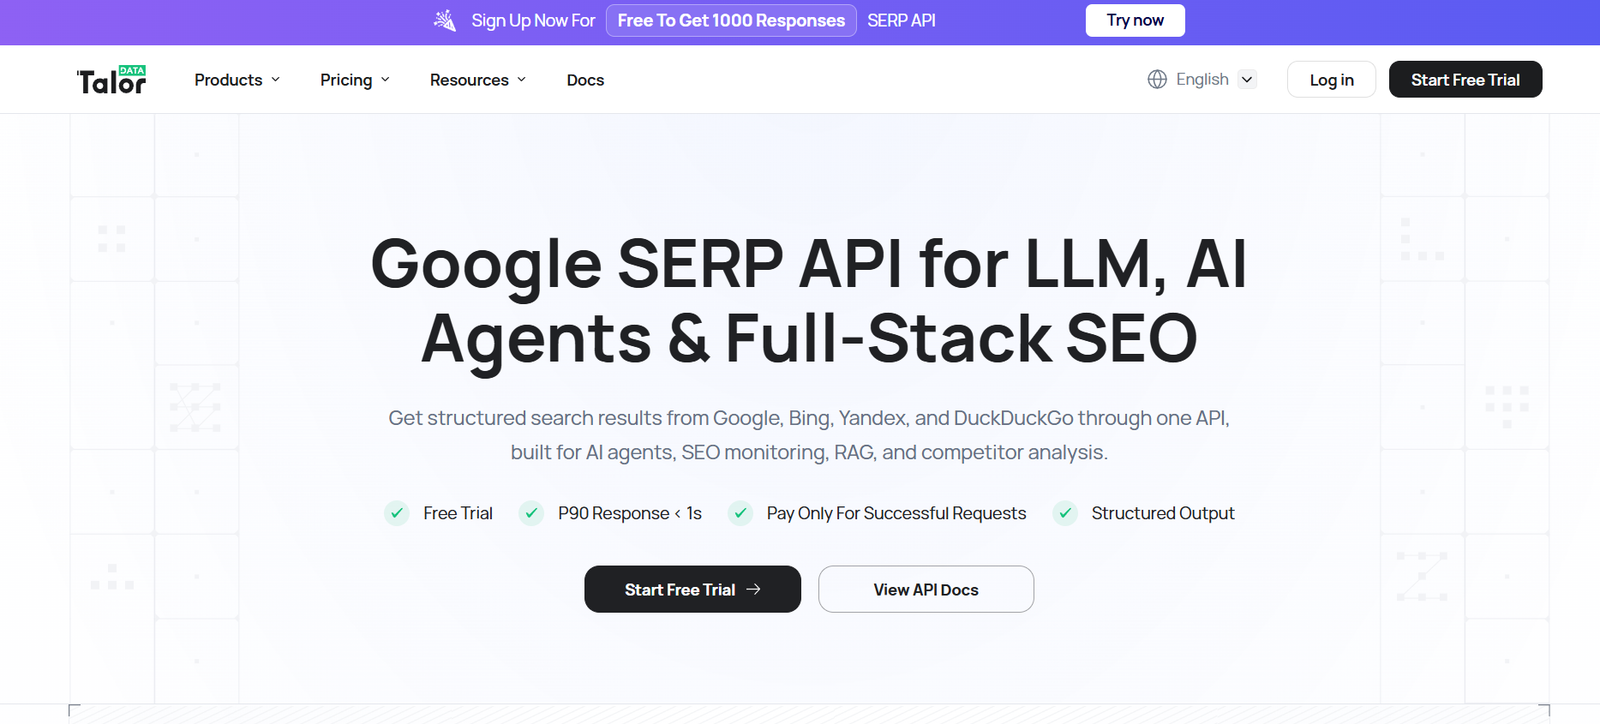The width and height of the screenshot is (1600, 724).
Task: Click the 'Sign Up Now For' banner text
Action: click(533, 20)
